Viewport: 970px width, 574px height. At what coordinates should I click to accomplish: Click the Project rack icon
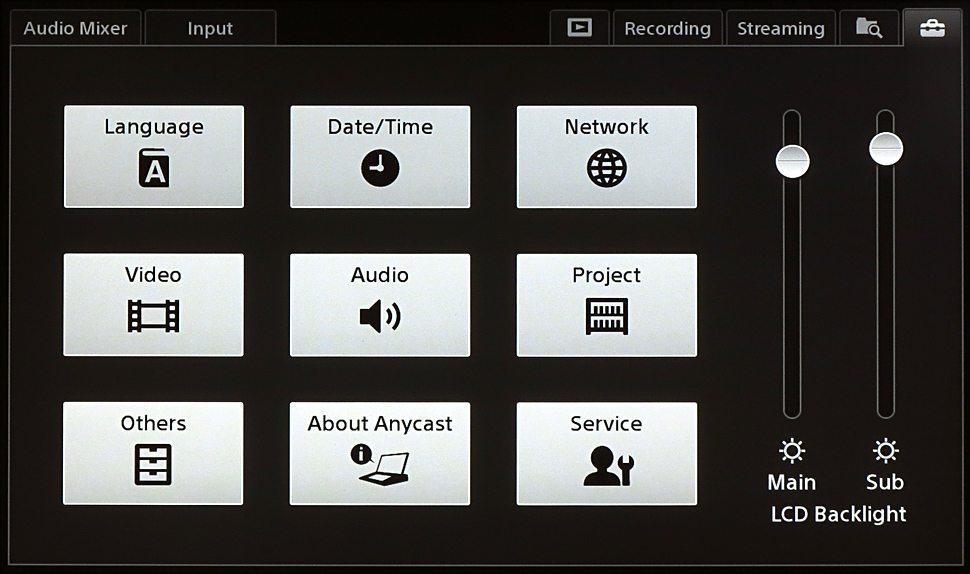coord(606,317)
